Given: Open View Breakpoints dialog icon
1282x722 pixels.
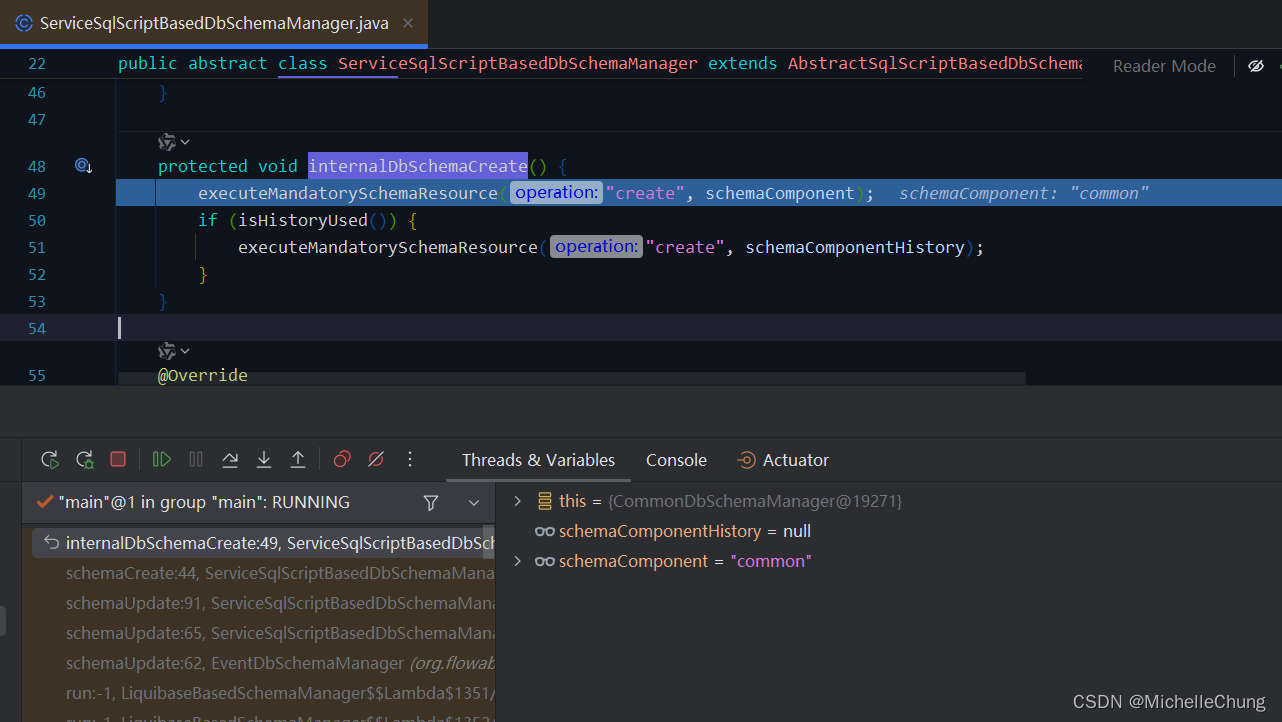Looking at the screenshot, I should point(342,460).
